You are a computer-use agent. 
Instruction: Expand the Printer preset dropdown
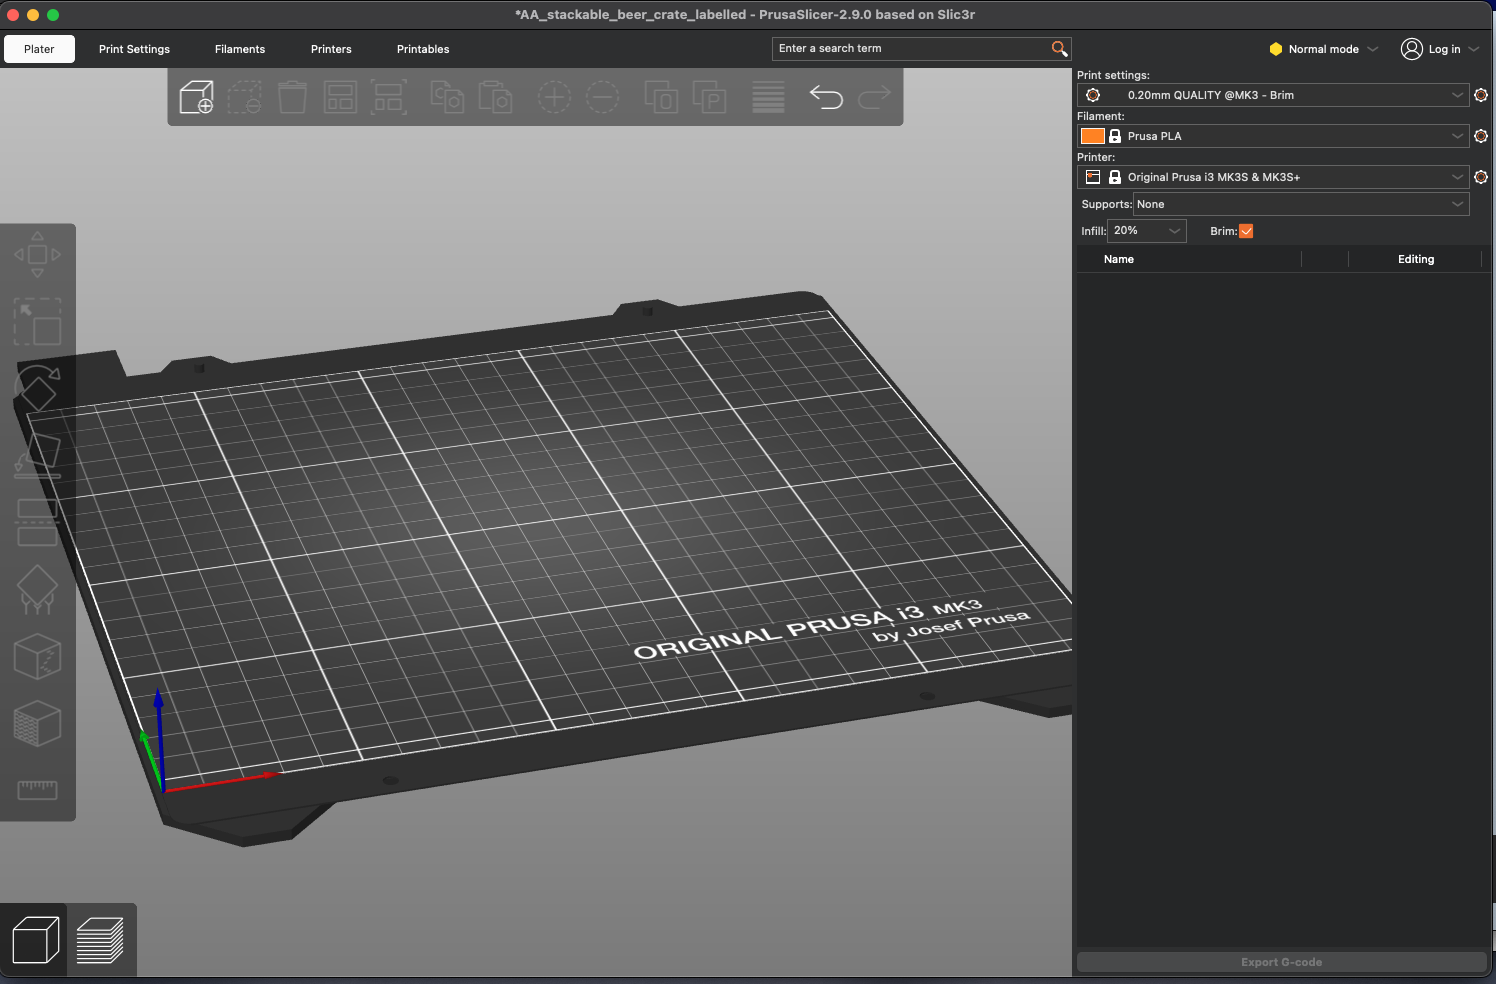click(x=1273, y=177)
